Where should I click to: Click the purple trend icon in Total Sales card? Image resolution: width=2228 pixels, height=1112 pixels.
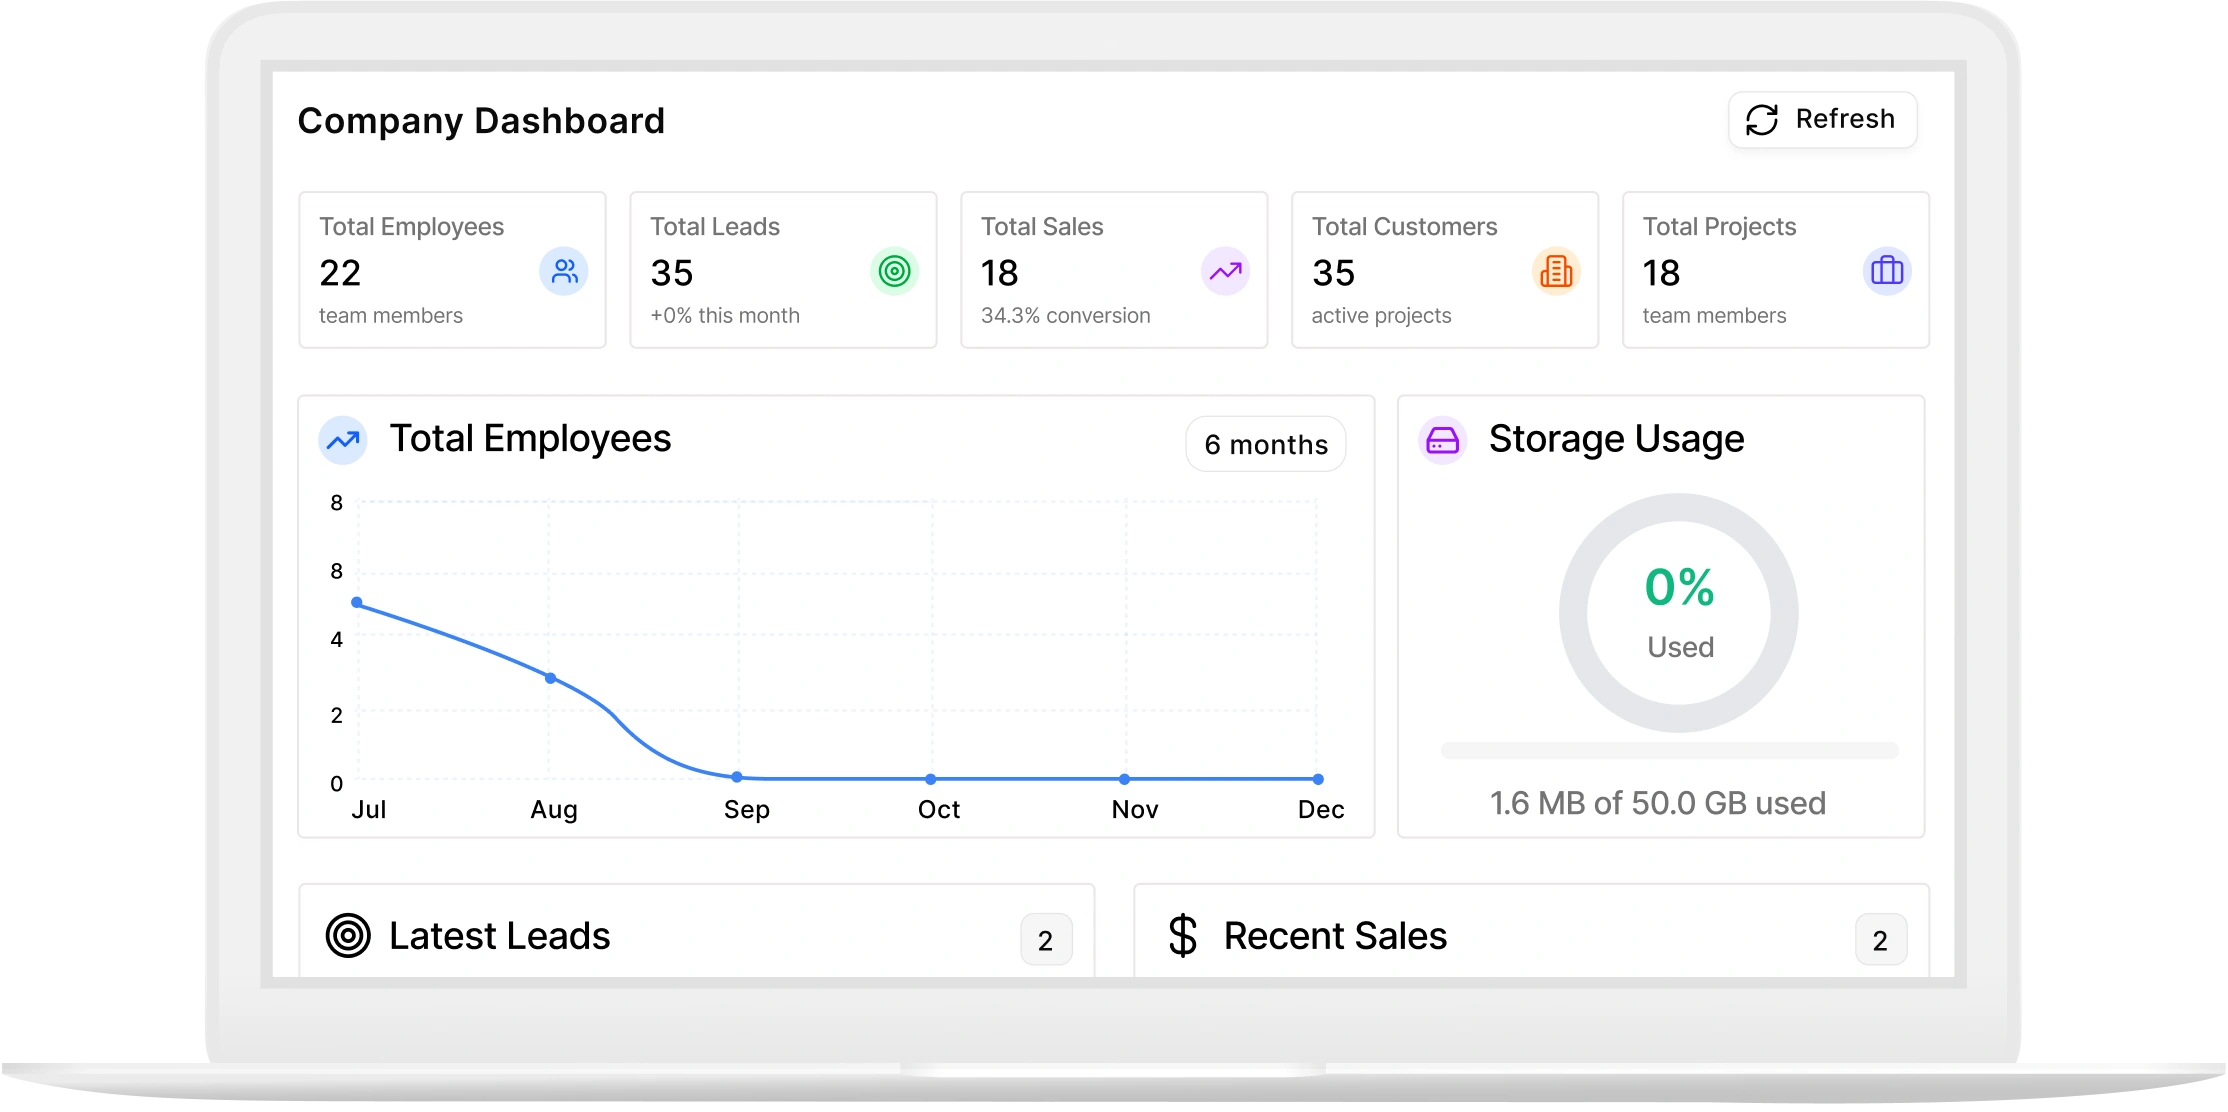pyautogui.click(x=1225, y=272)
